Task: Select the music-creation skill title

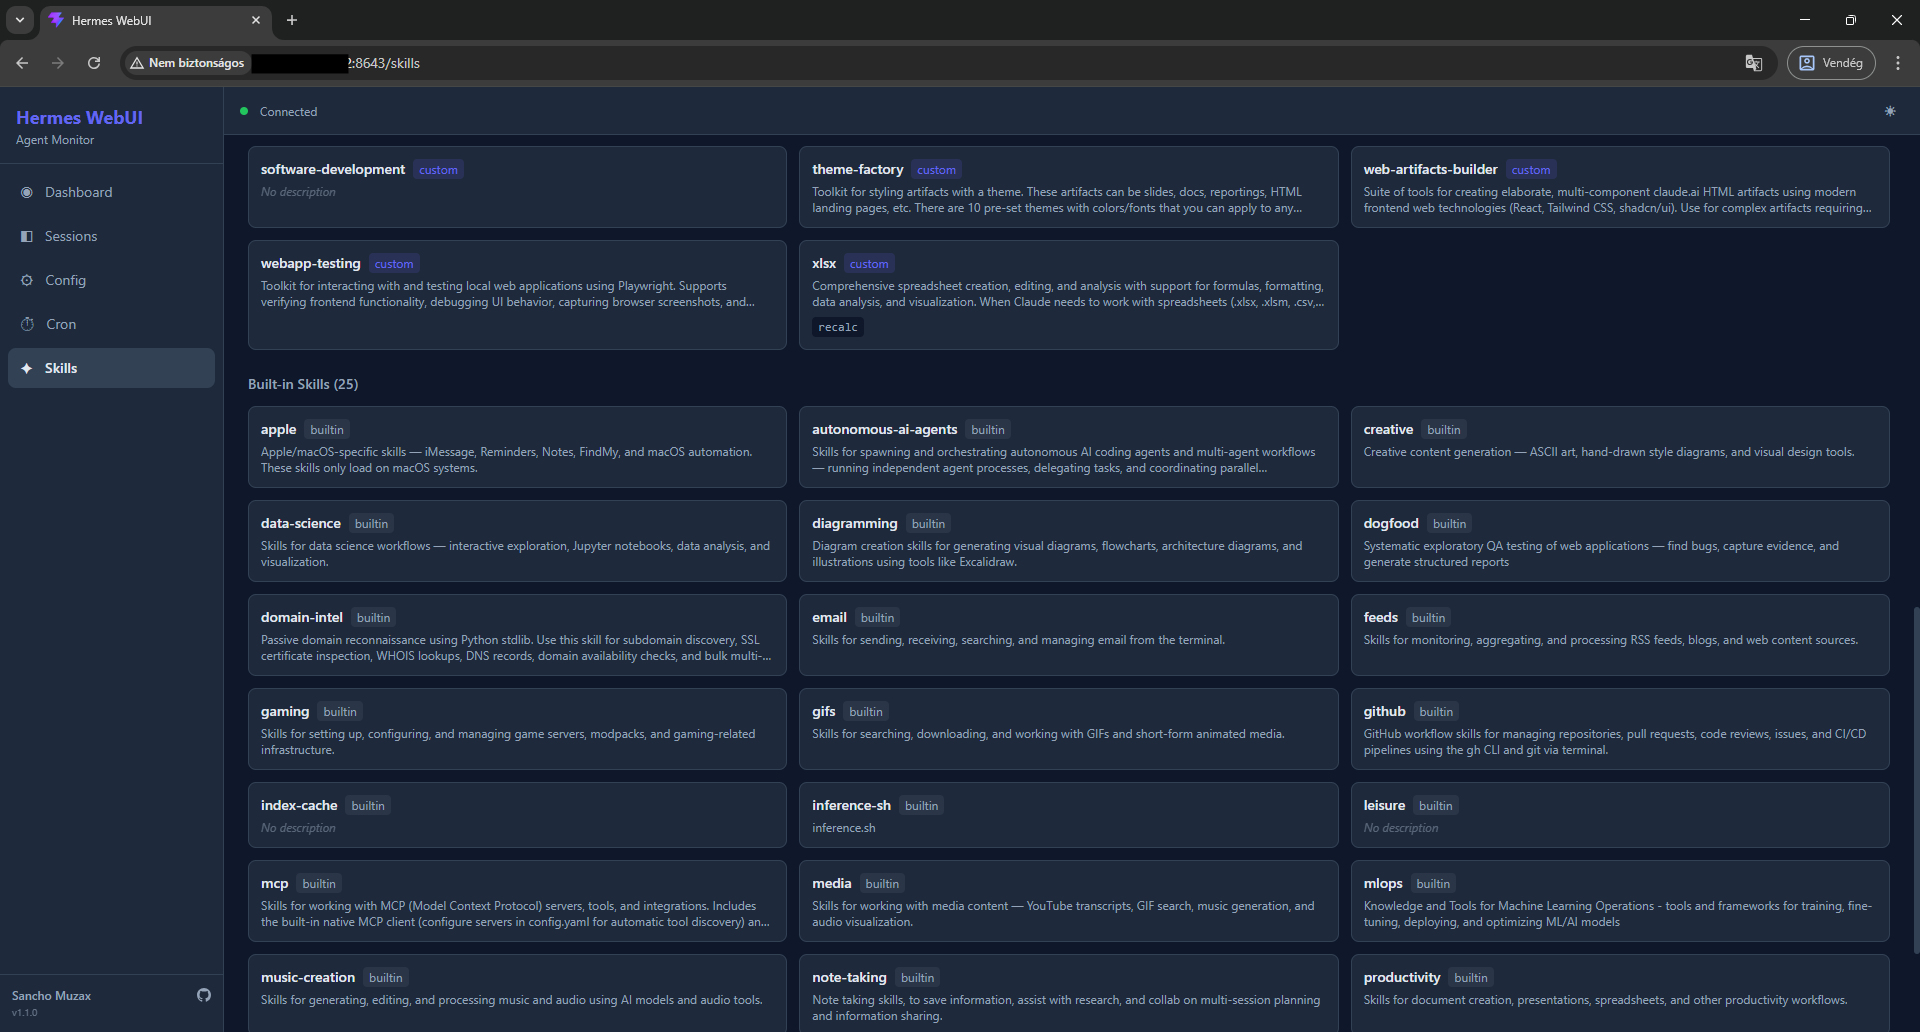Action: [x=307, y=977]
